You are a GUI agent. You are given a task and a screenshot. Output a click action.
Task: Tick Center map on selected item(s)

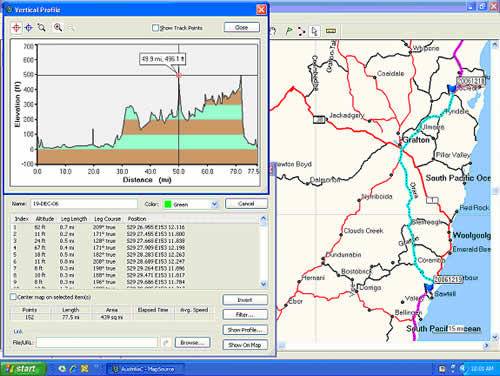tap(13, 297)
